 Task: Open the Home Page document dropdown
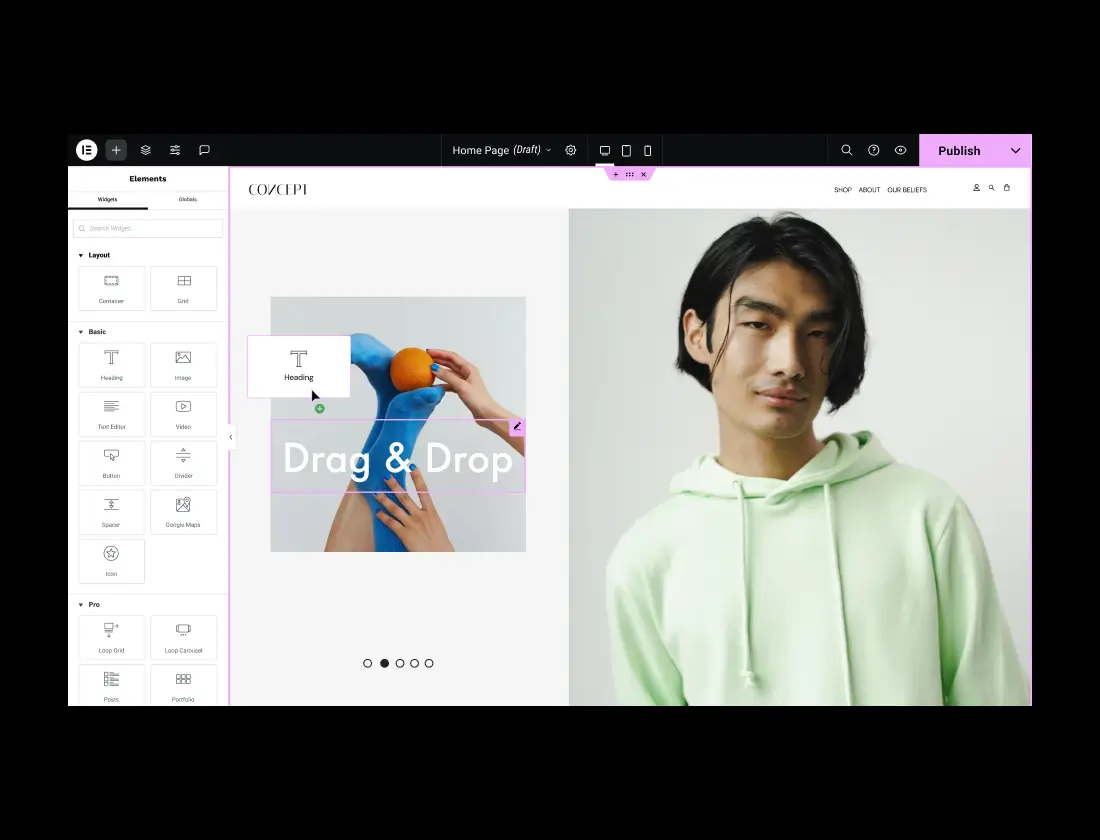pyautogui.click(x=501, y=150)
